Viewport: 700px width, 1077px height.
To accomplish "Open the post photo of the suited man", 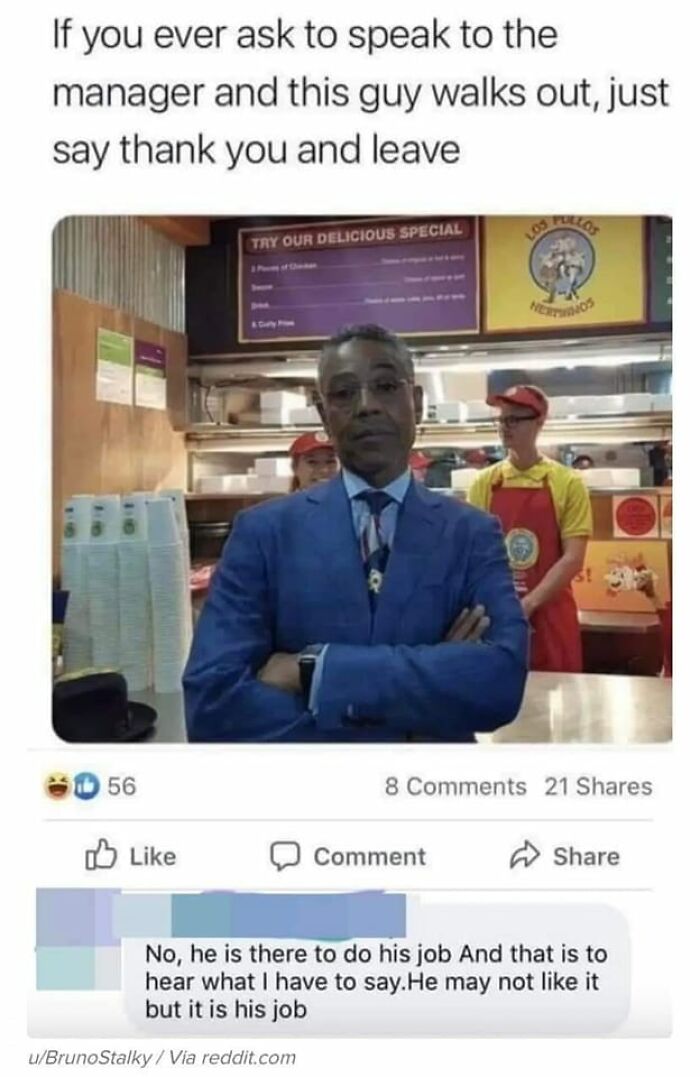I will (x=362, y=479).
